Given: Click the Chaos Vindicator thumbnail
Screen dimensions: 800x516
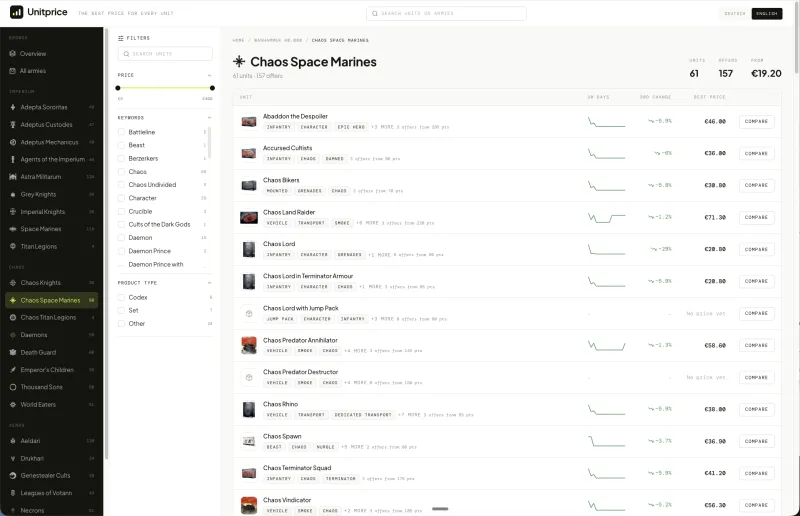Looking at the screenshot, I should (249, 505).
